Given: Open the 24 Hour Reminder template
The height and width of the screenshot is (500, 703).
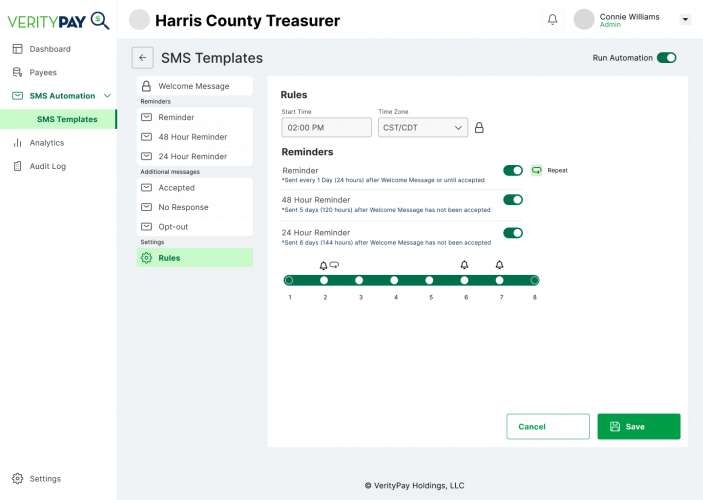Looking at the screenshot, I should point(195,156).
